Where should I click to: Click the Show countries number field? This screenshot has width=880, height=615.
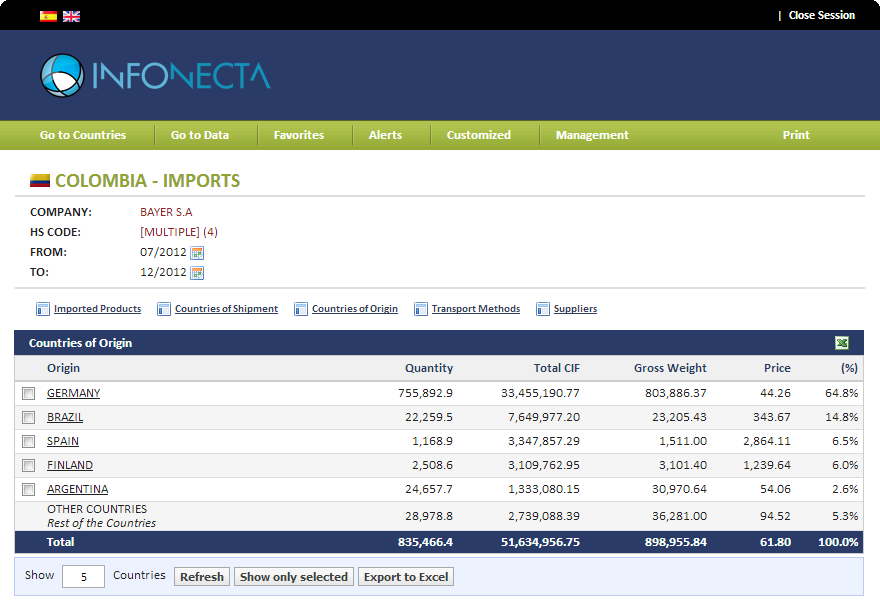tap(83, 577)
